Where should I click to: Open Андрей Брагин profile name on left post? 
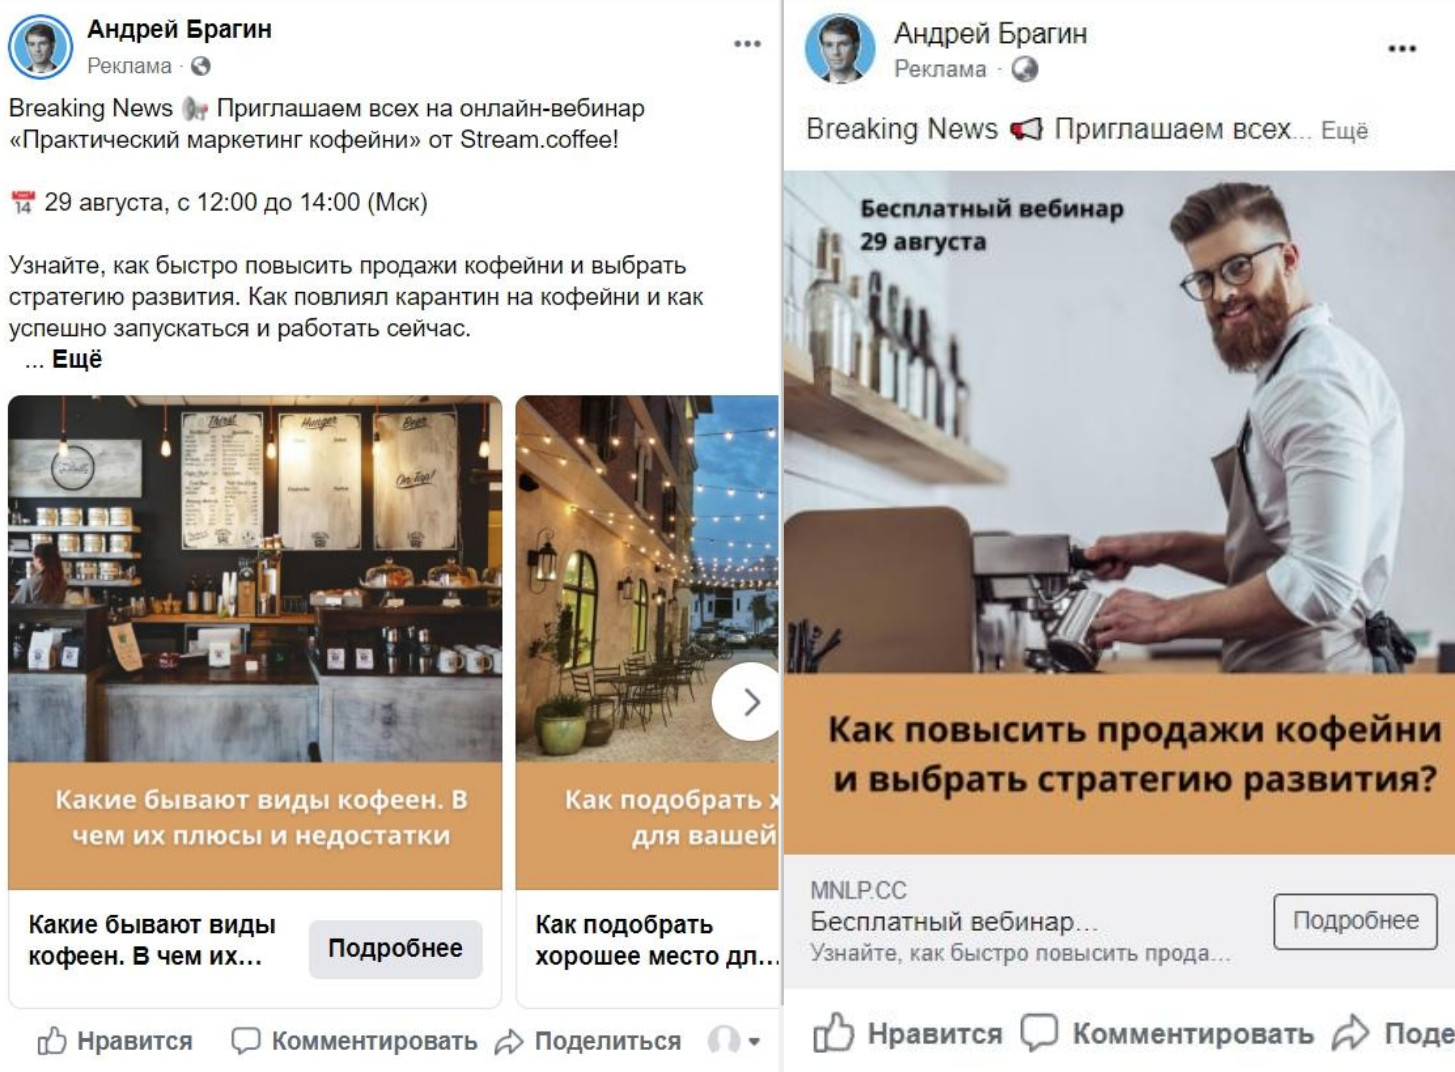click(179, 29)
